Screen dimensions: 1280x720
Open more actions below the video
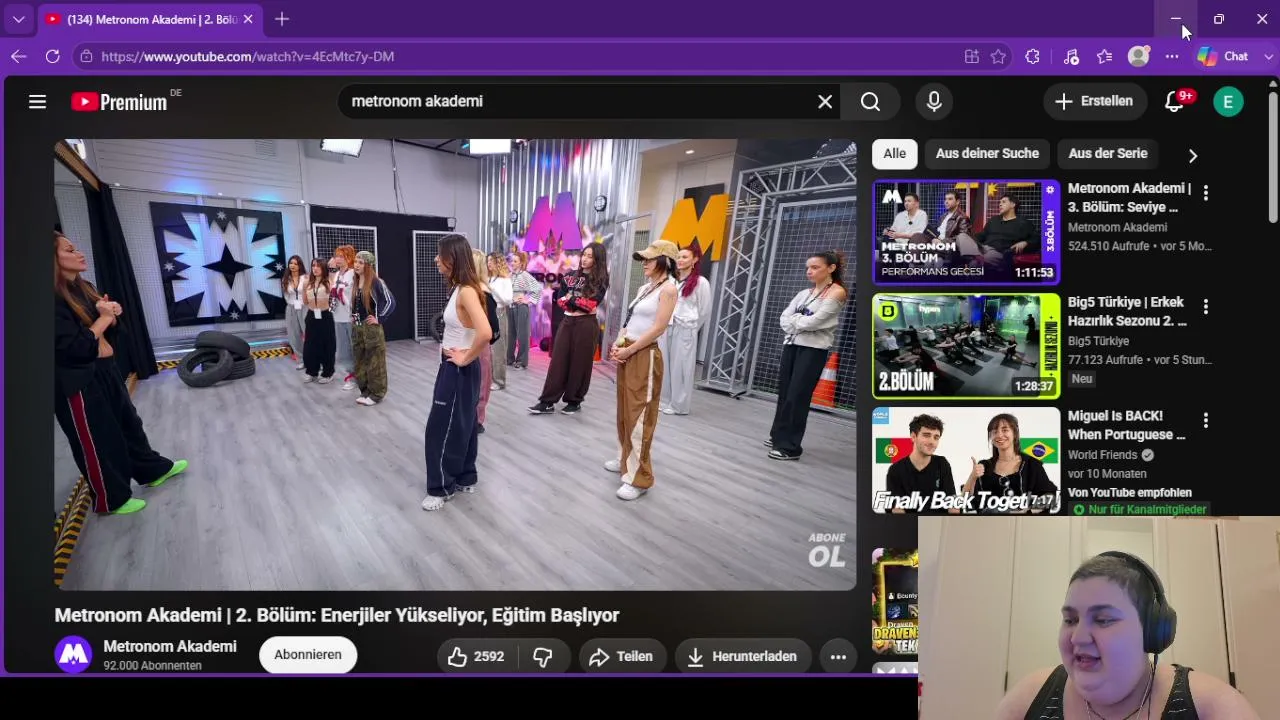tap(838, 656)
